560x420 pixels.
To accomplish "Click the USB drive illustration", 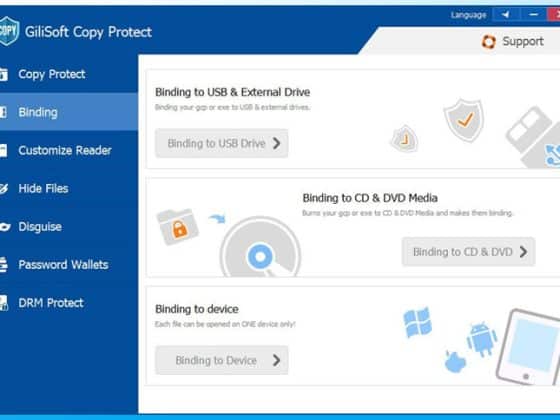I will 534,137.
